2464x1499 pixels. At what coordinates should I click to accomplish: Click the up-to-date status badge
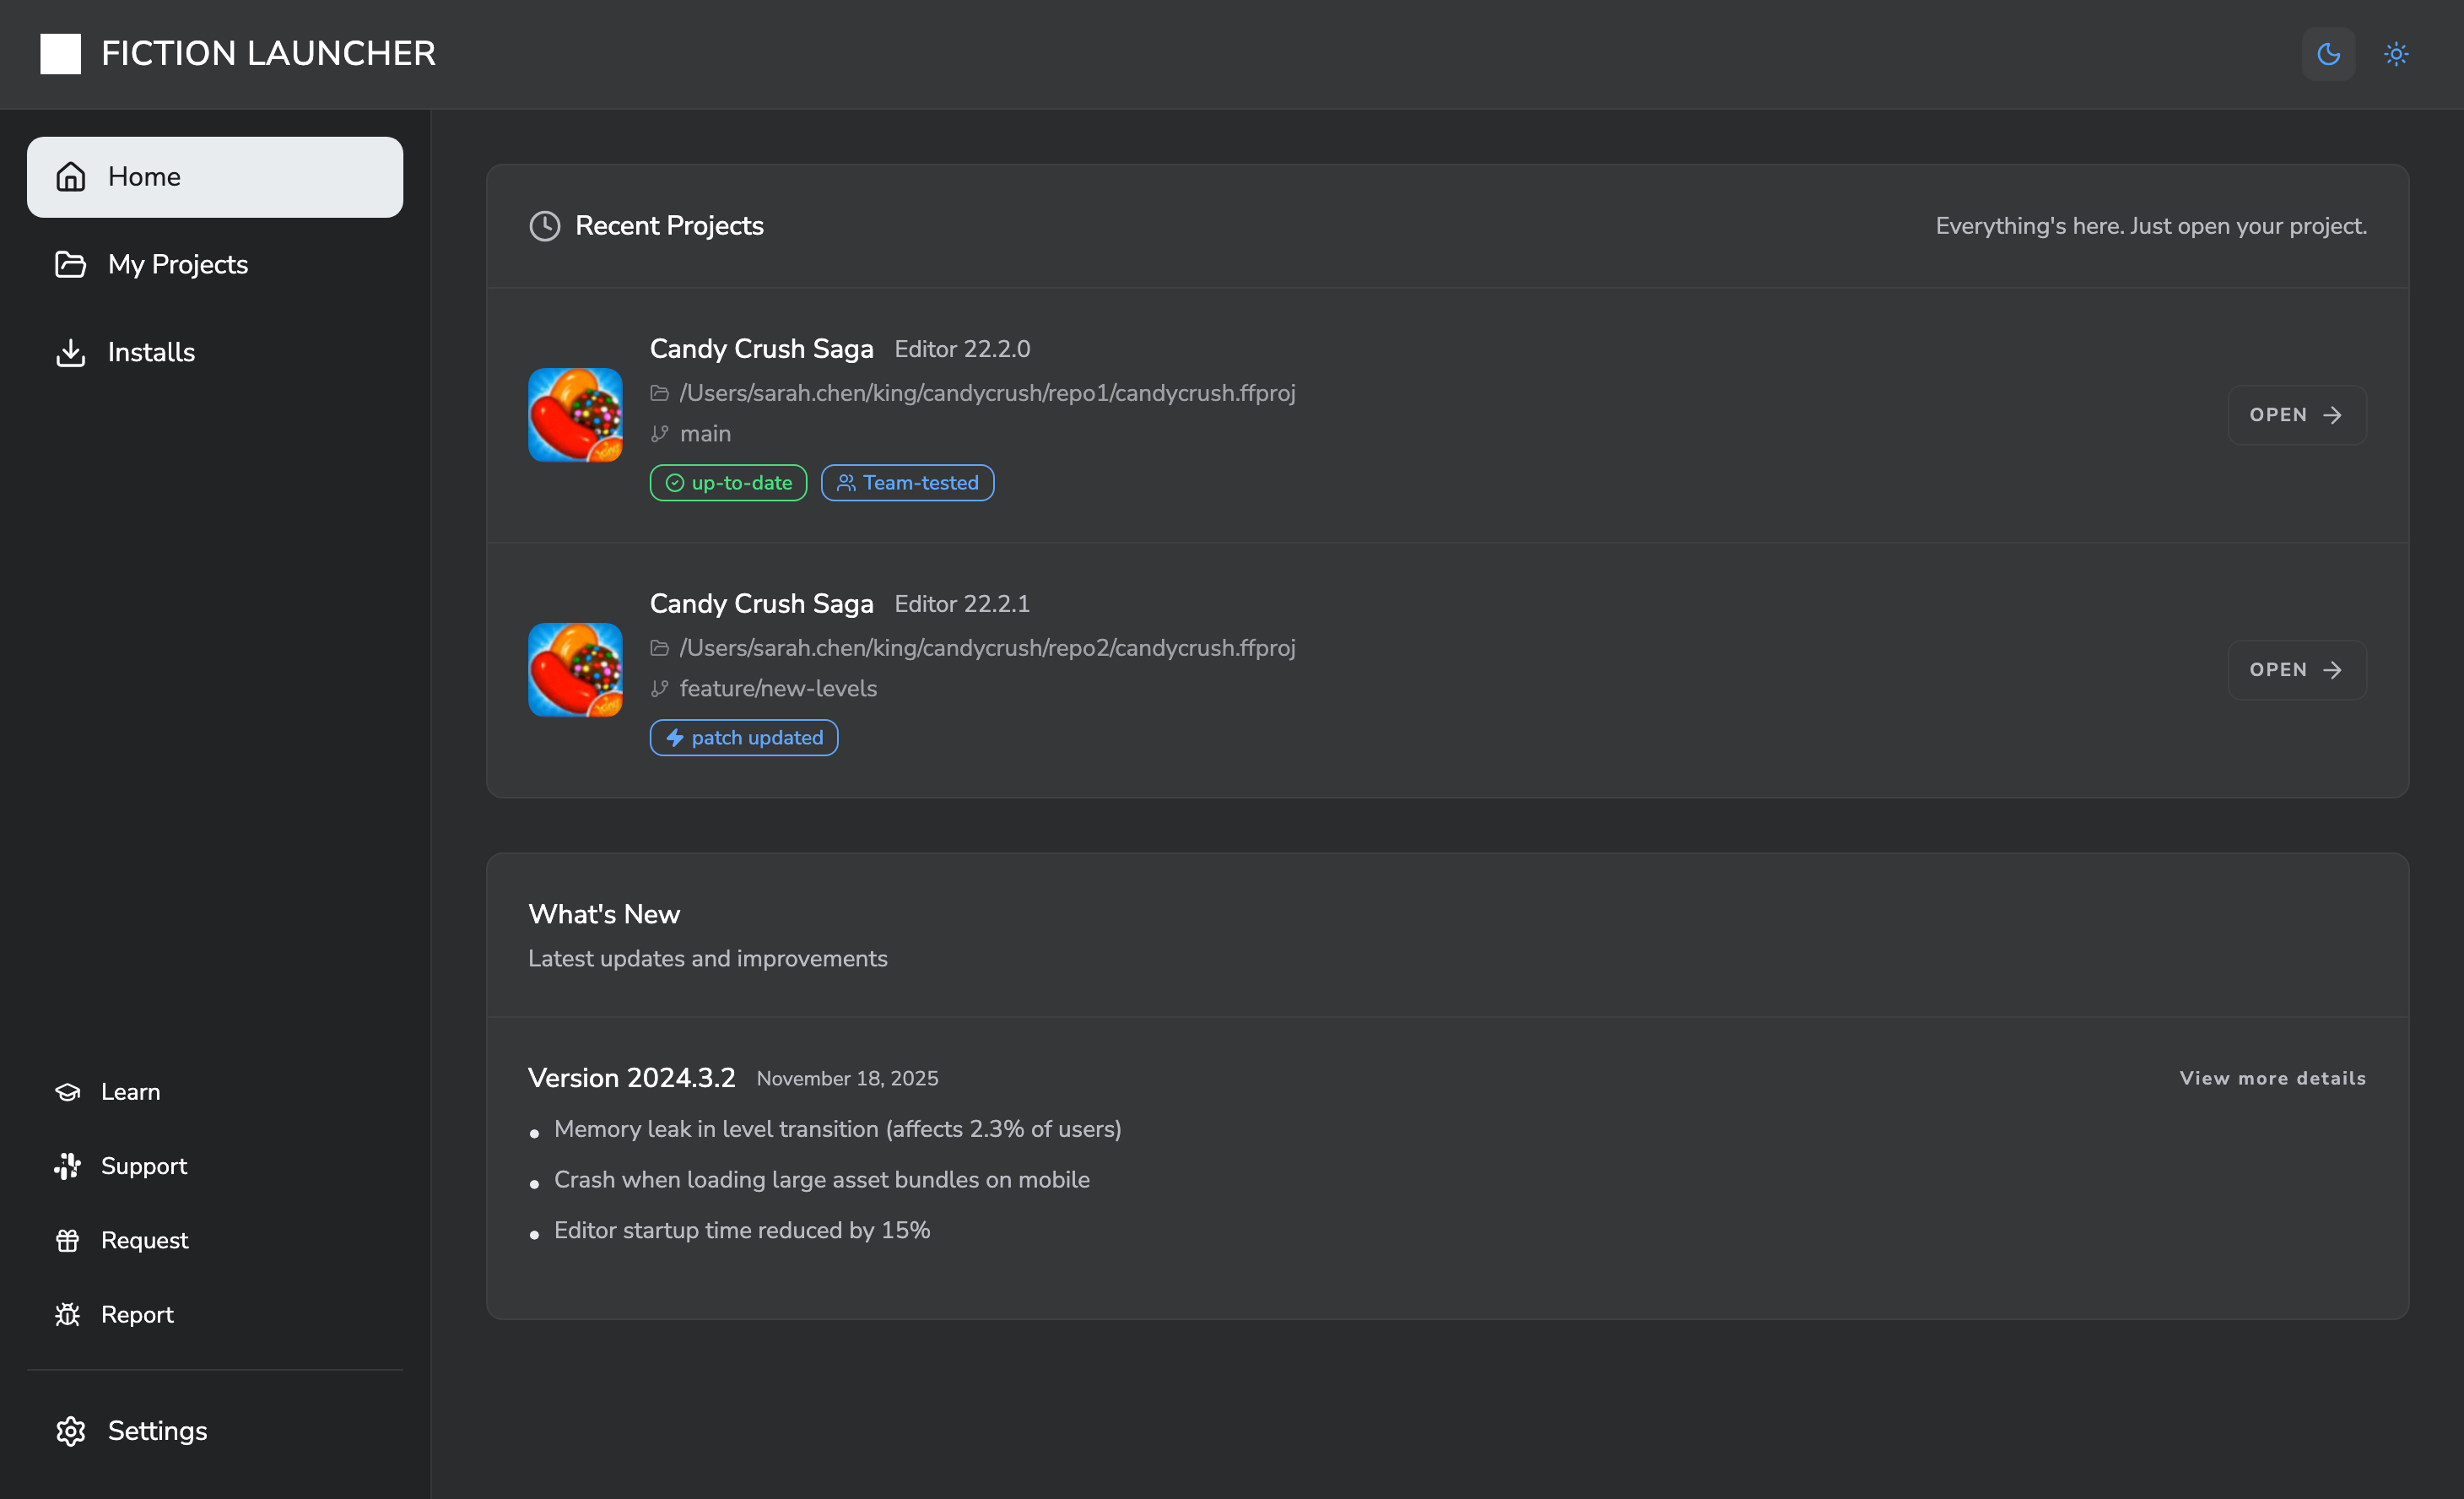728,483
